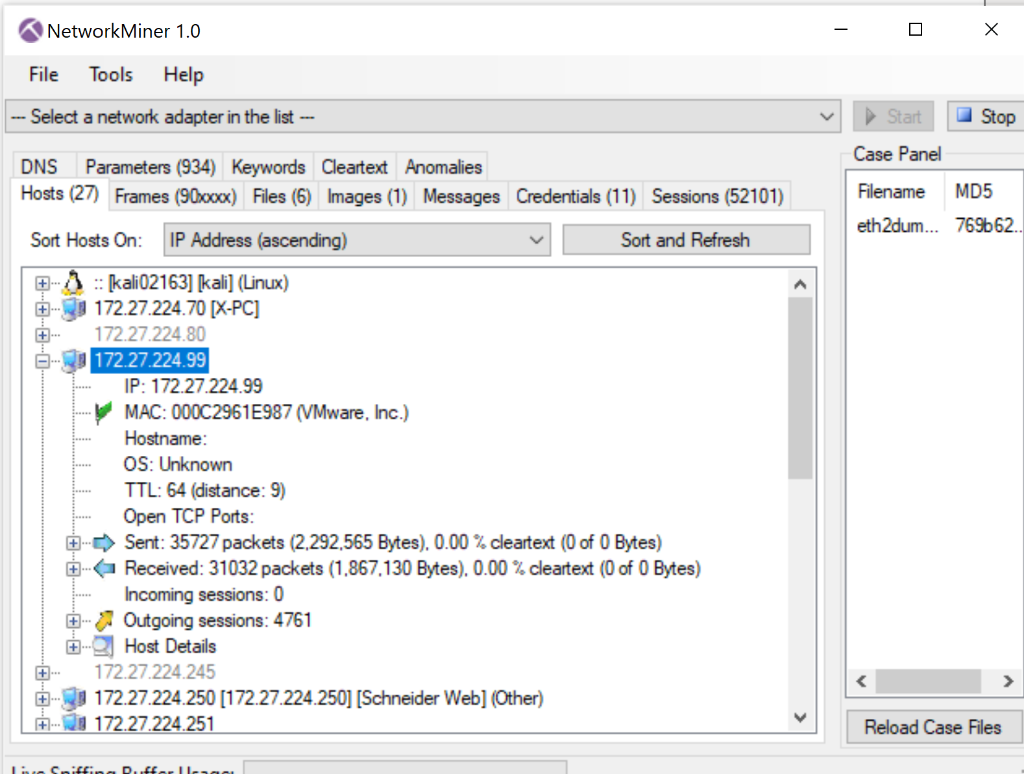Image resolution: width=1024 pixels, height=774 pixels.
Task: Click the Filename column header in Case Panel
Action: [895, 191]
